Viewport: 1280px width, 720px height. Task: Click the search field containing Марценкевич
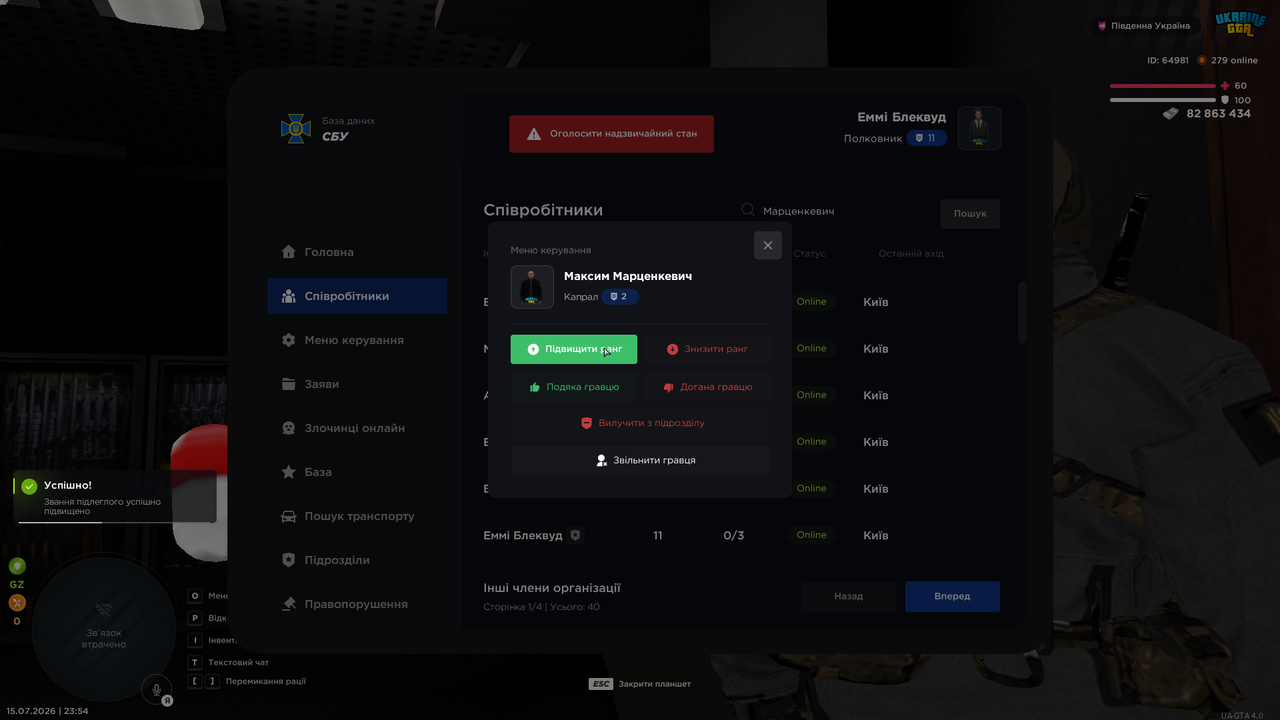click(x=833, y=212)
